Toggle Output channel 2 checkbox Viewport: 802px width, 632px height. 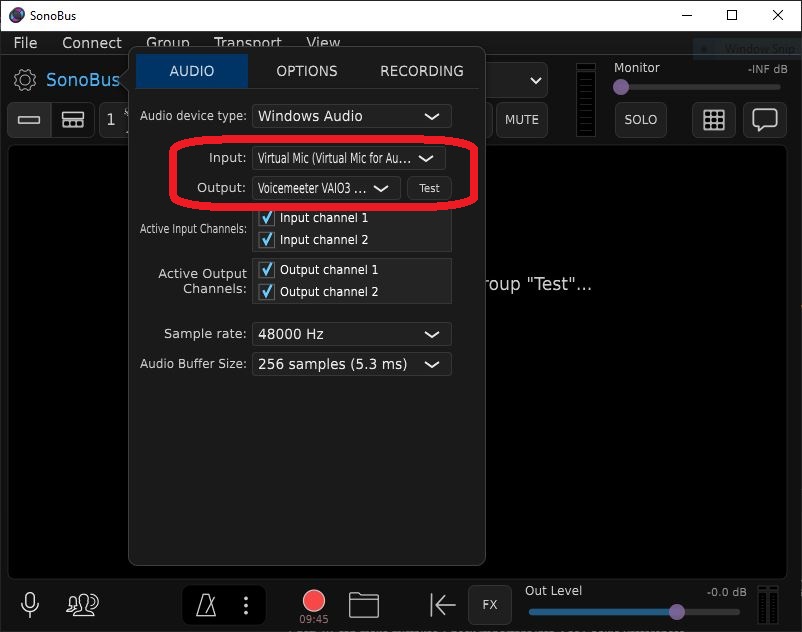coord(266,291)
